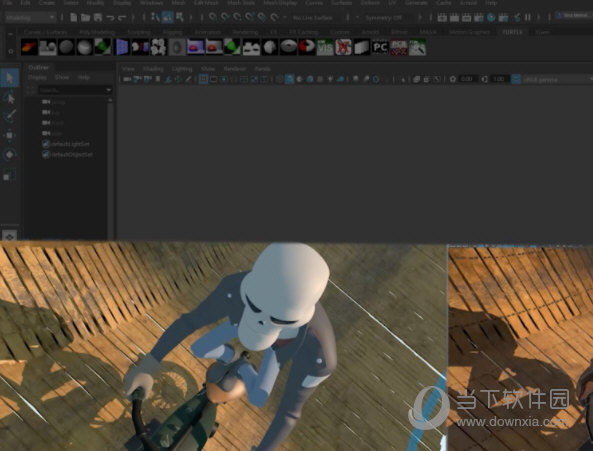Pick the Paint selection tool
Viewport: 593px width, 451px height.
(10, 116)
